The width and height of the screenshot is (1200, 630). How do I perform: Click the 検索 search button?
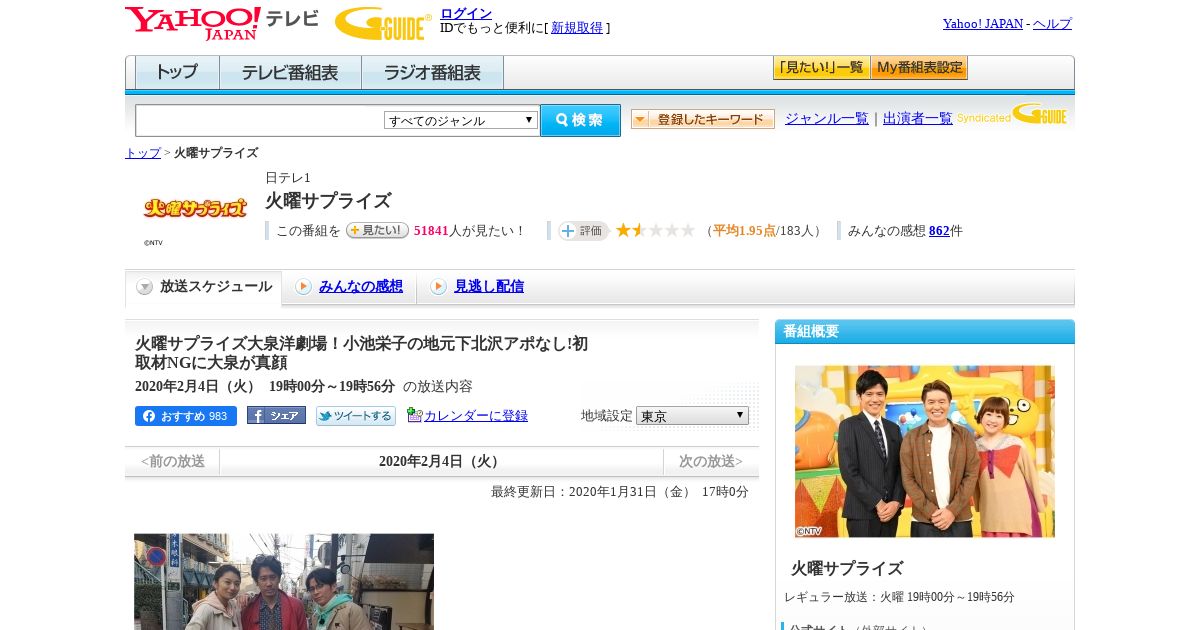point(580,120)
